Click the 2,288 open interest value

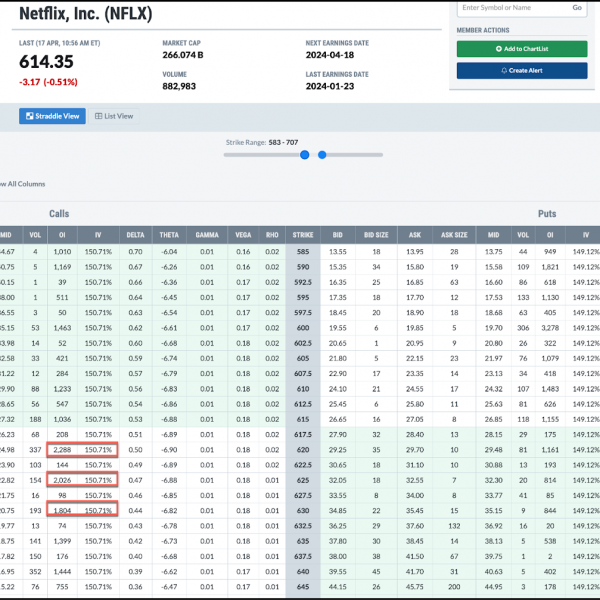(62, 450)
